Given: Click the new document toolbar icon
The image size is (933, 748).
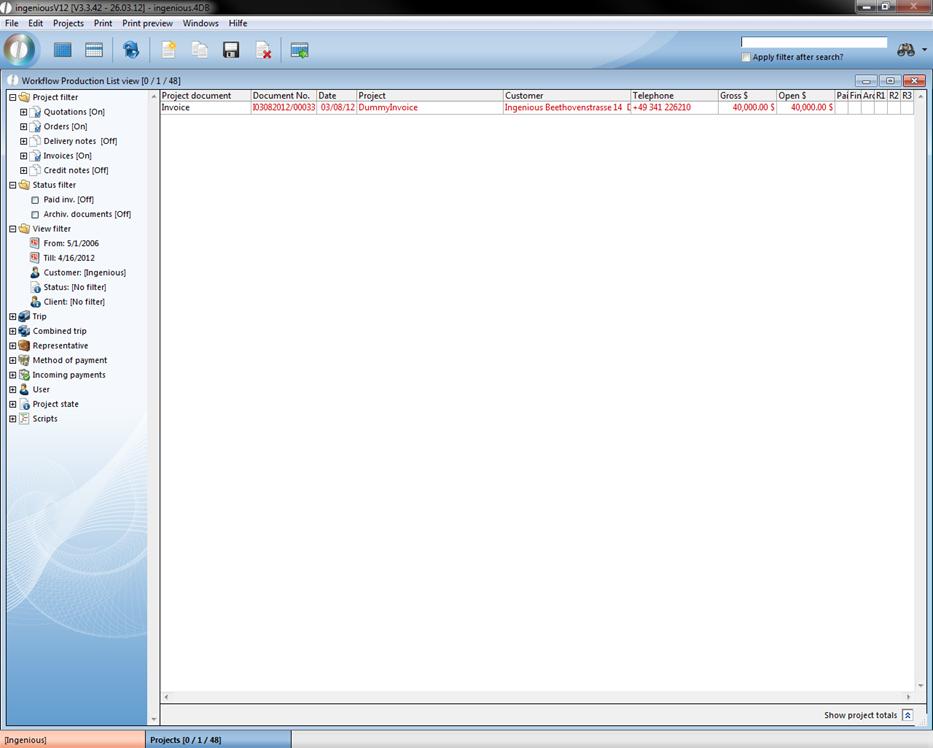Looking at the screenshot, I should (x=168, y=50).
